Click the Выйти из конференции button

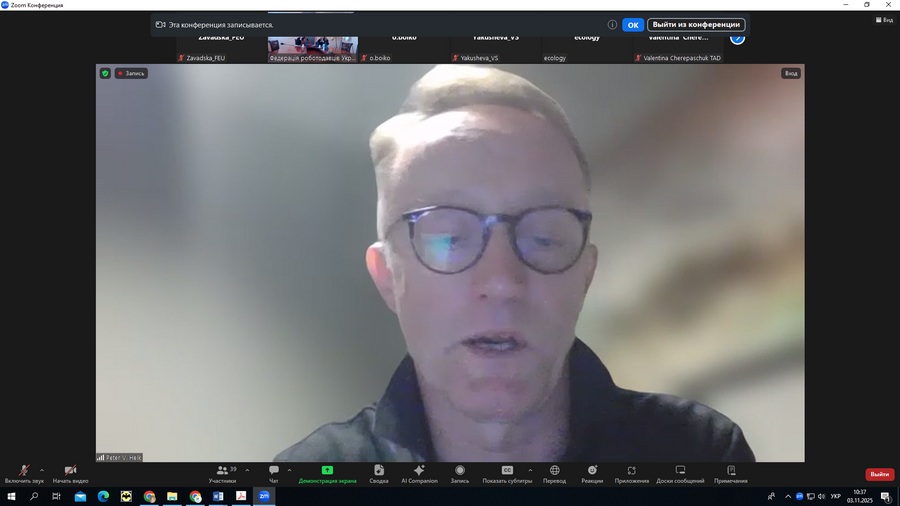696,25
